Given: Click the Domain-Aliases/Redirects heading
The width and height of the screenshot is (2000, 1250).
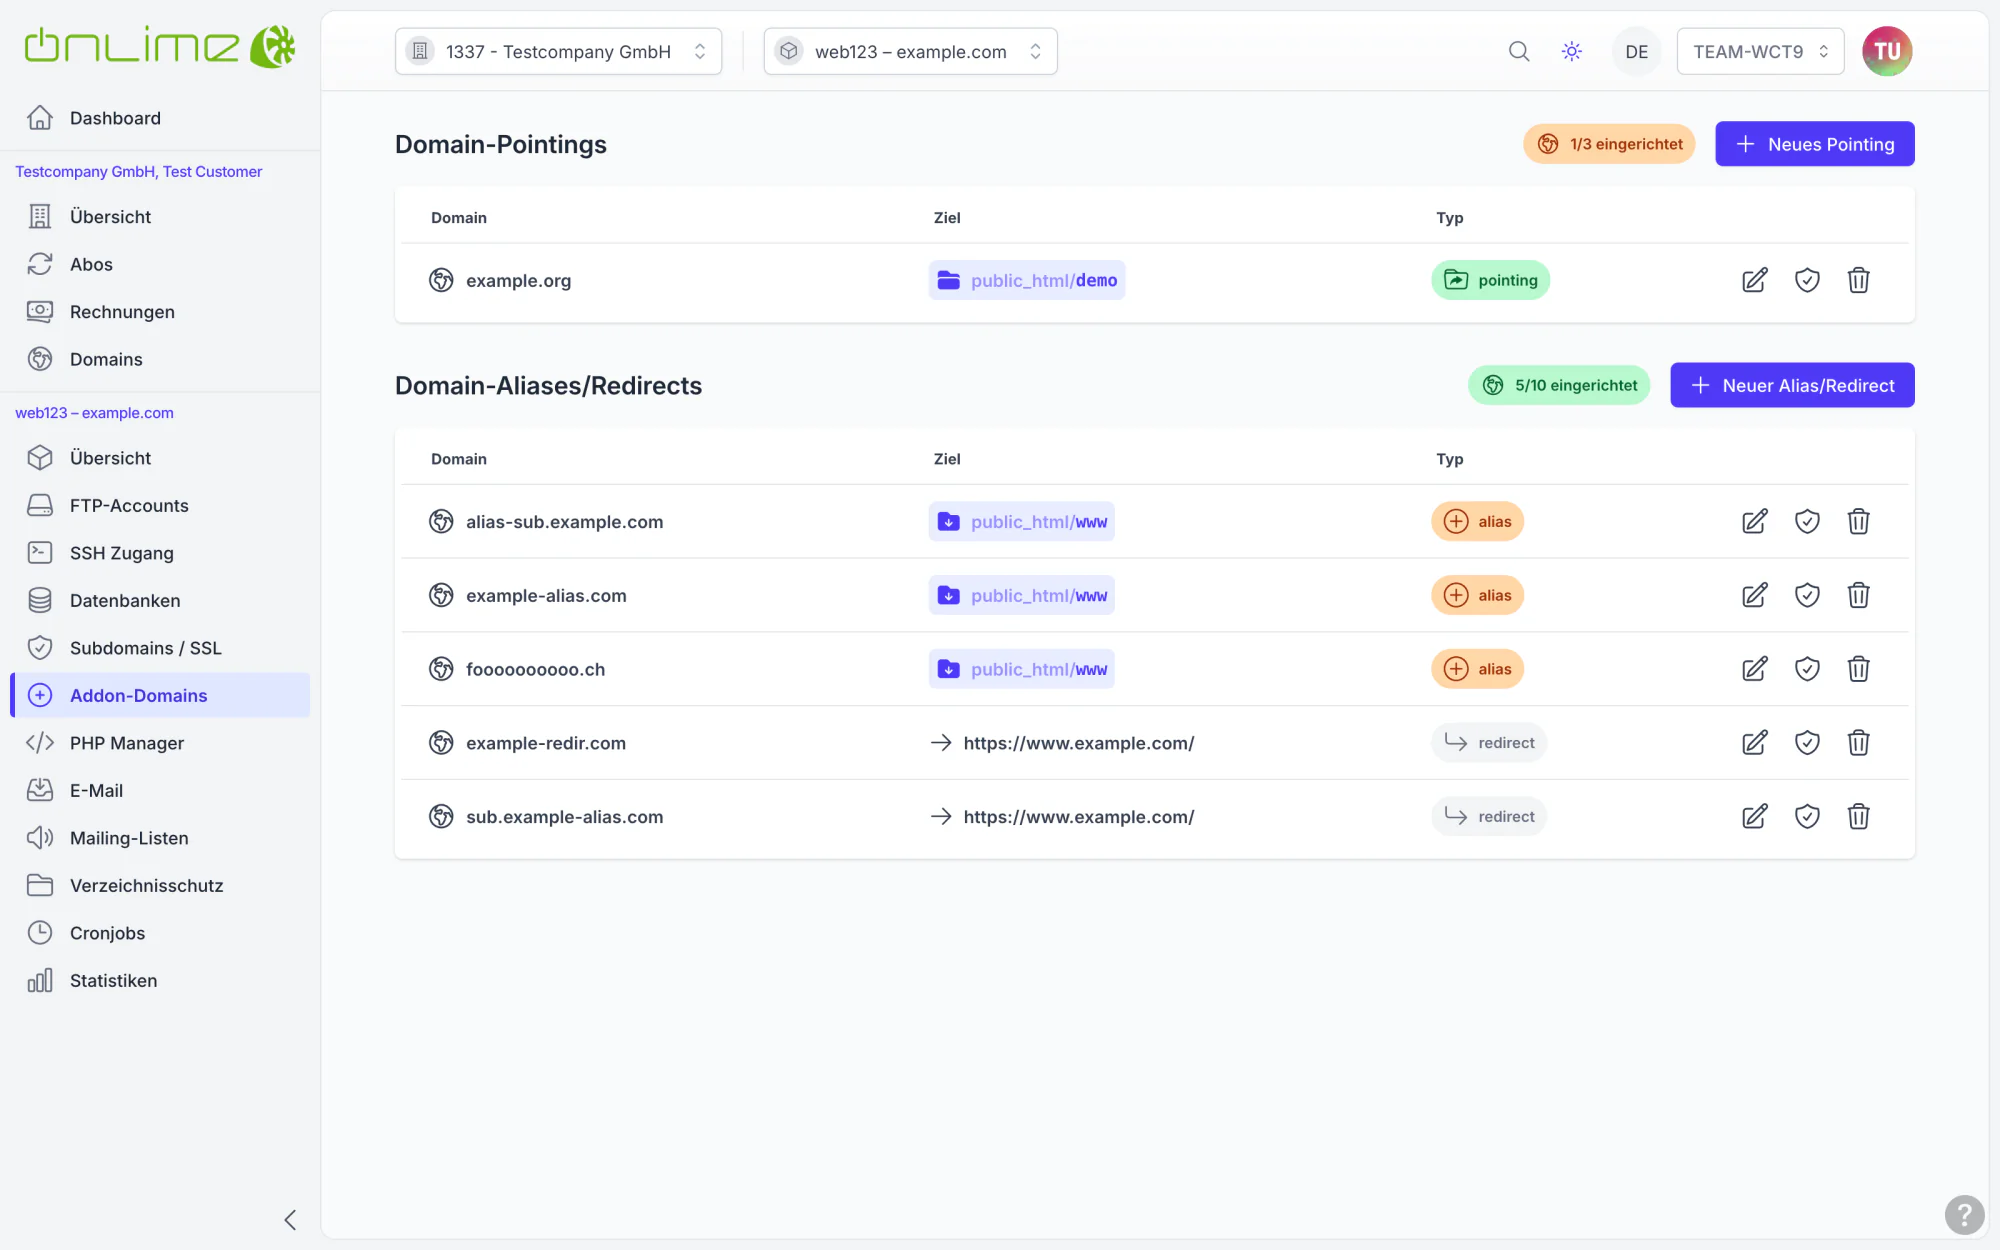Looking at the screenshot, I should pos(549,386).
